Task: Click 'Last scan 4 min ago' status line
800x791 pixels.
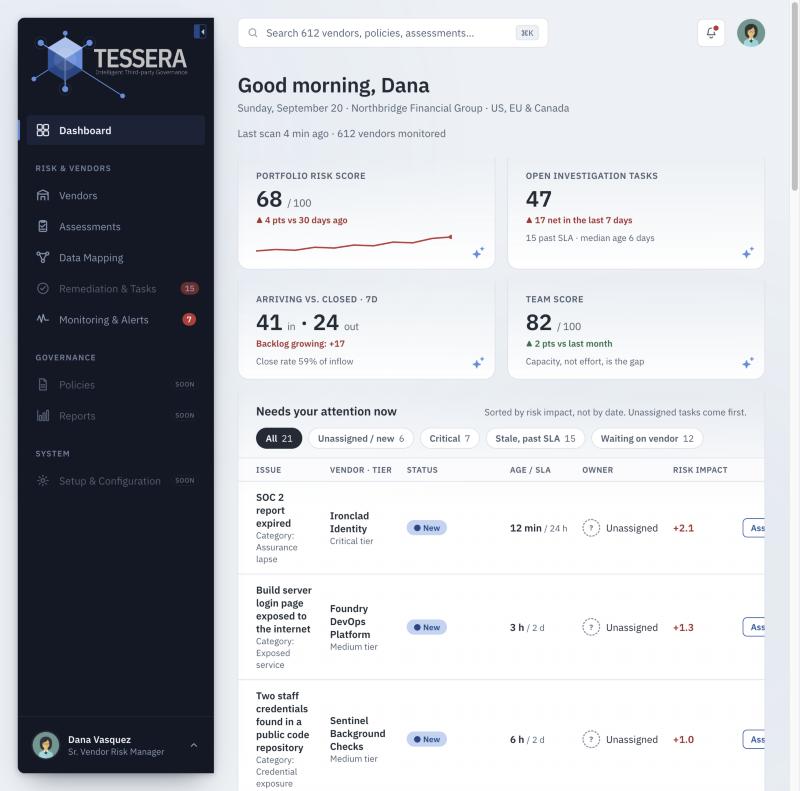Action: tap(341, 133)
